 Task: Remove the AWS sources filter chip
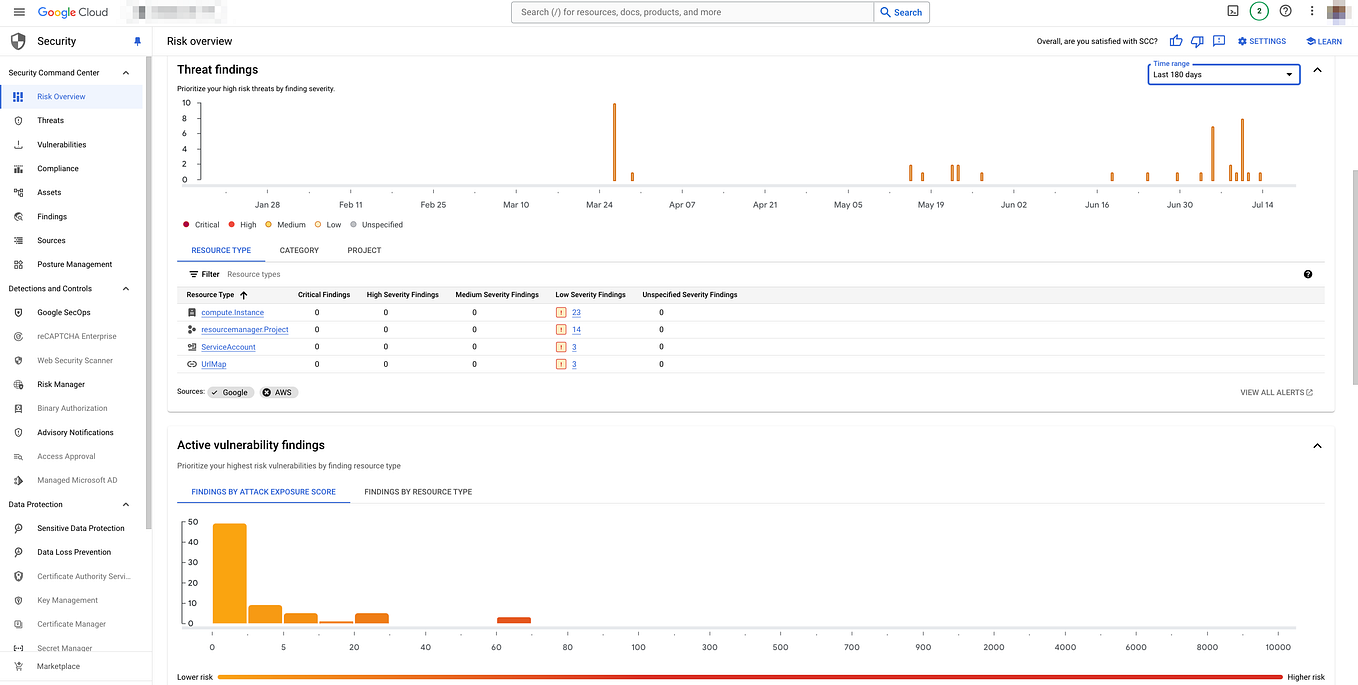pyautogui.click(x=267, y=392)
